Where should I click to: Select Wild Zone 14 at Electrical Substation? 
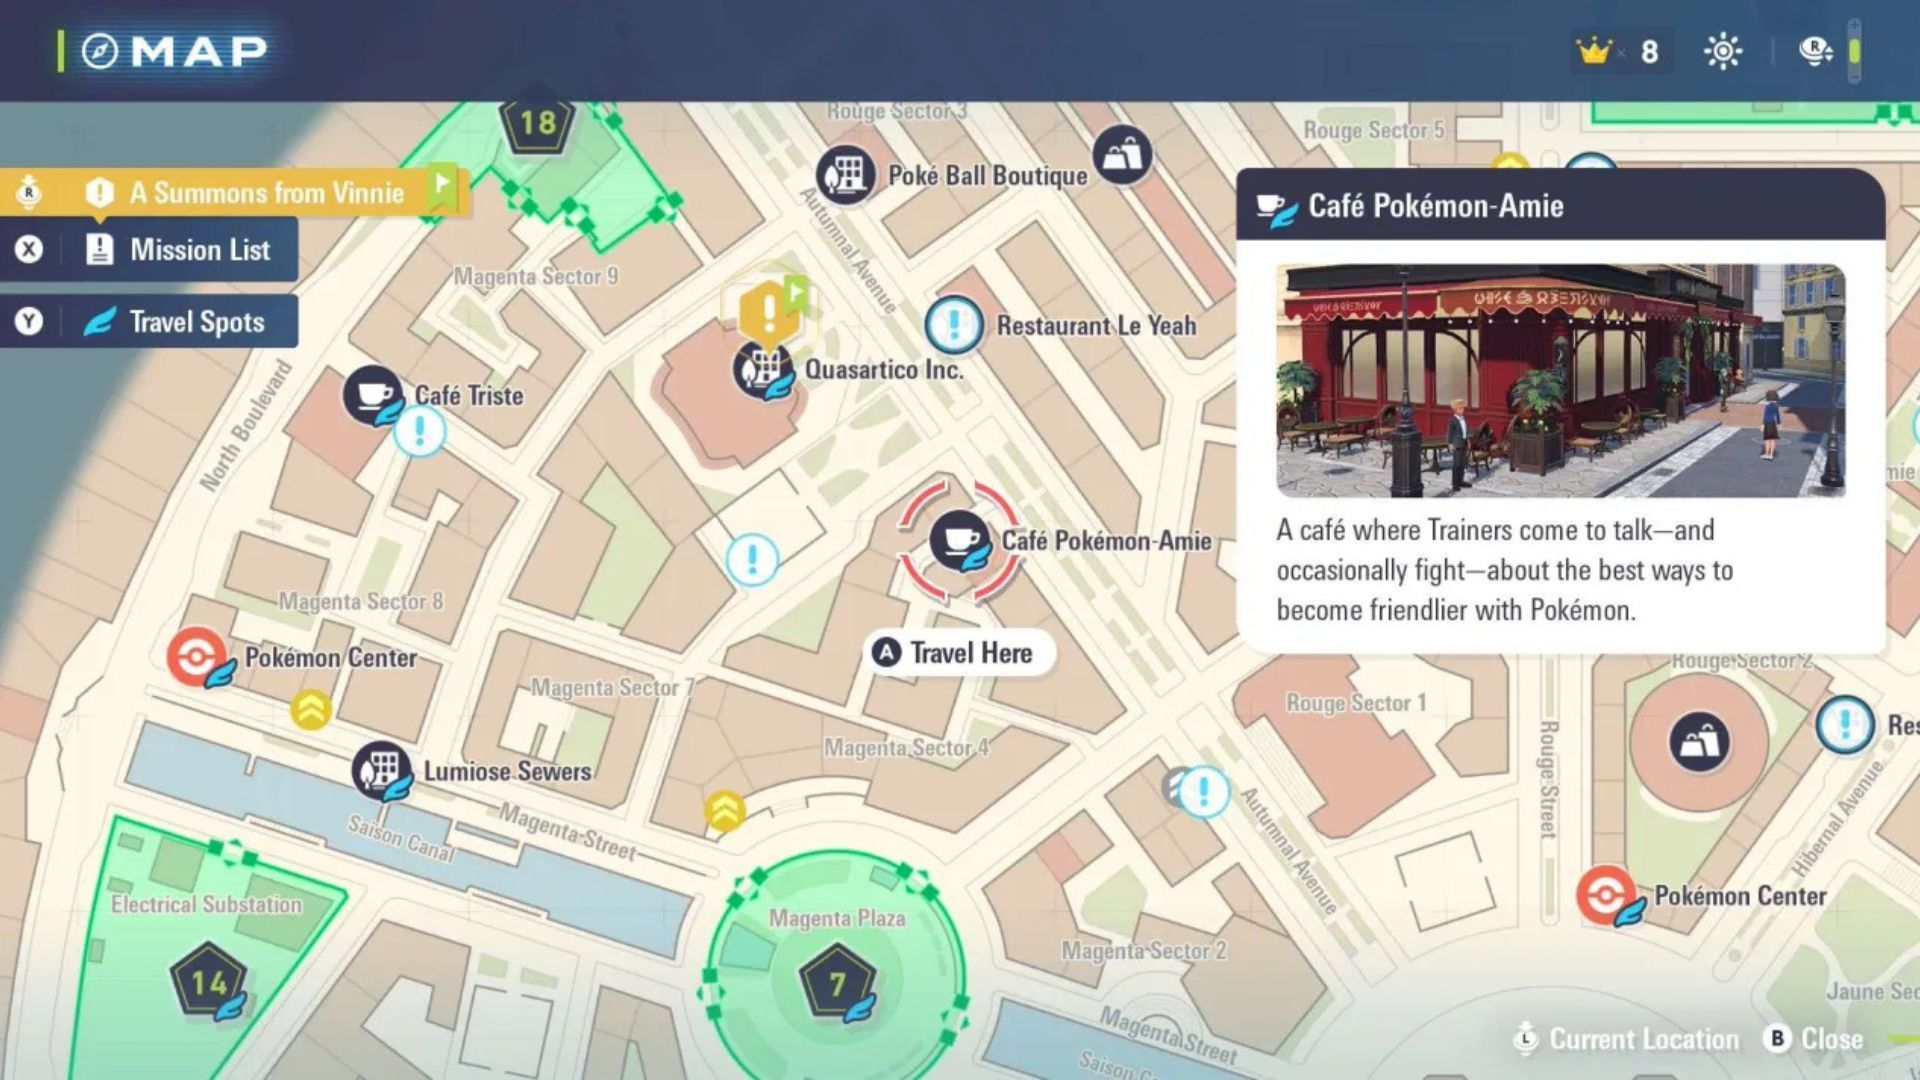tap(208, 982)
